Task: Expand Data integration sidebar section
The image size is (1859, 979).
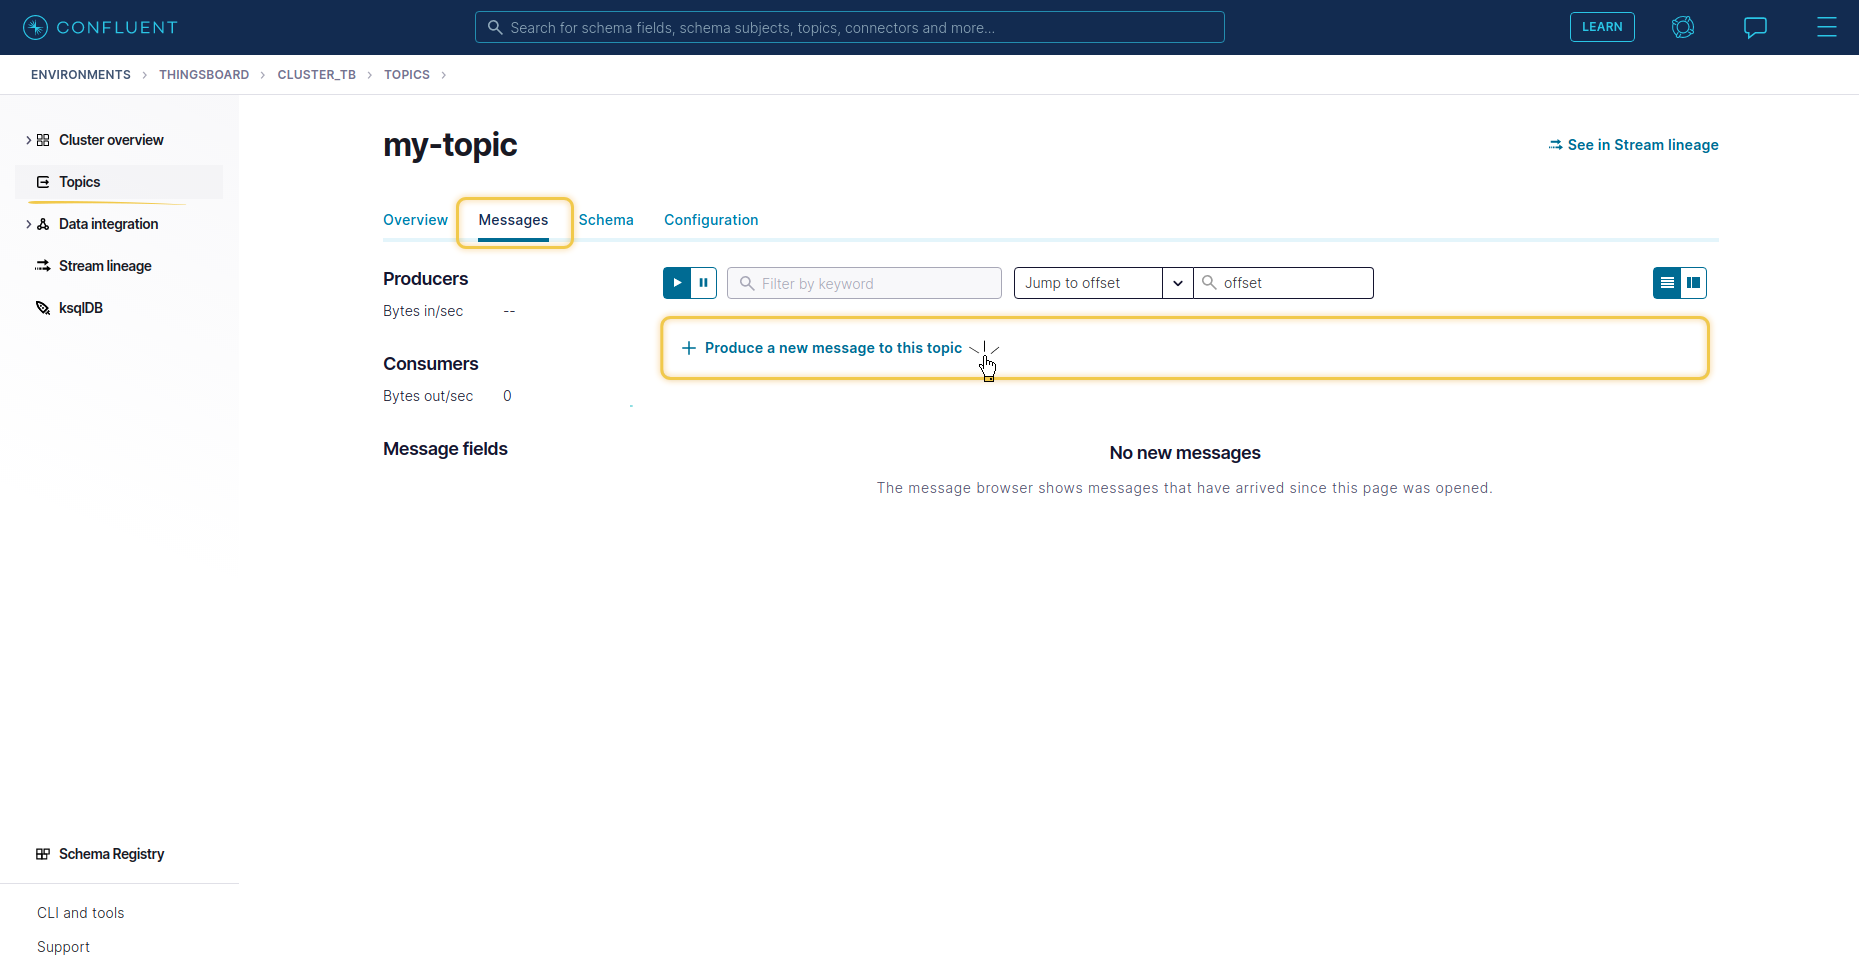Action: pyautogui.click(x=29, y=224)
